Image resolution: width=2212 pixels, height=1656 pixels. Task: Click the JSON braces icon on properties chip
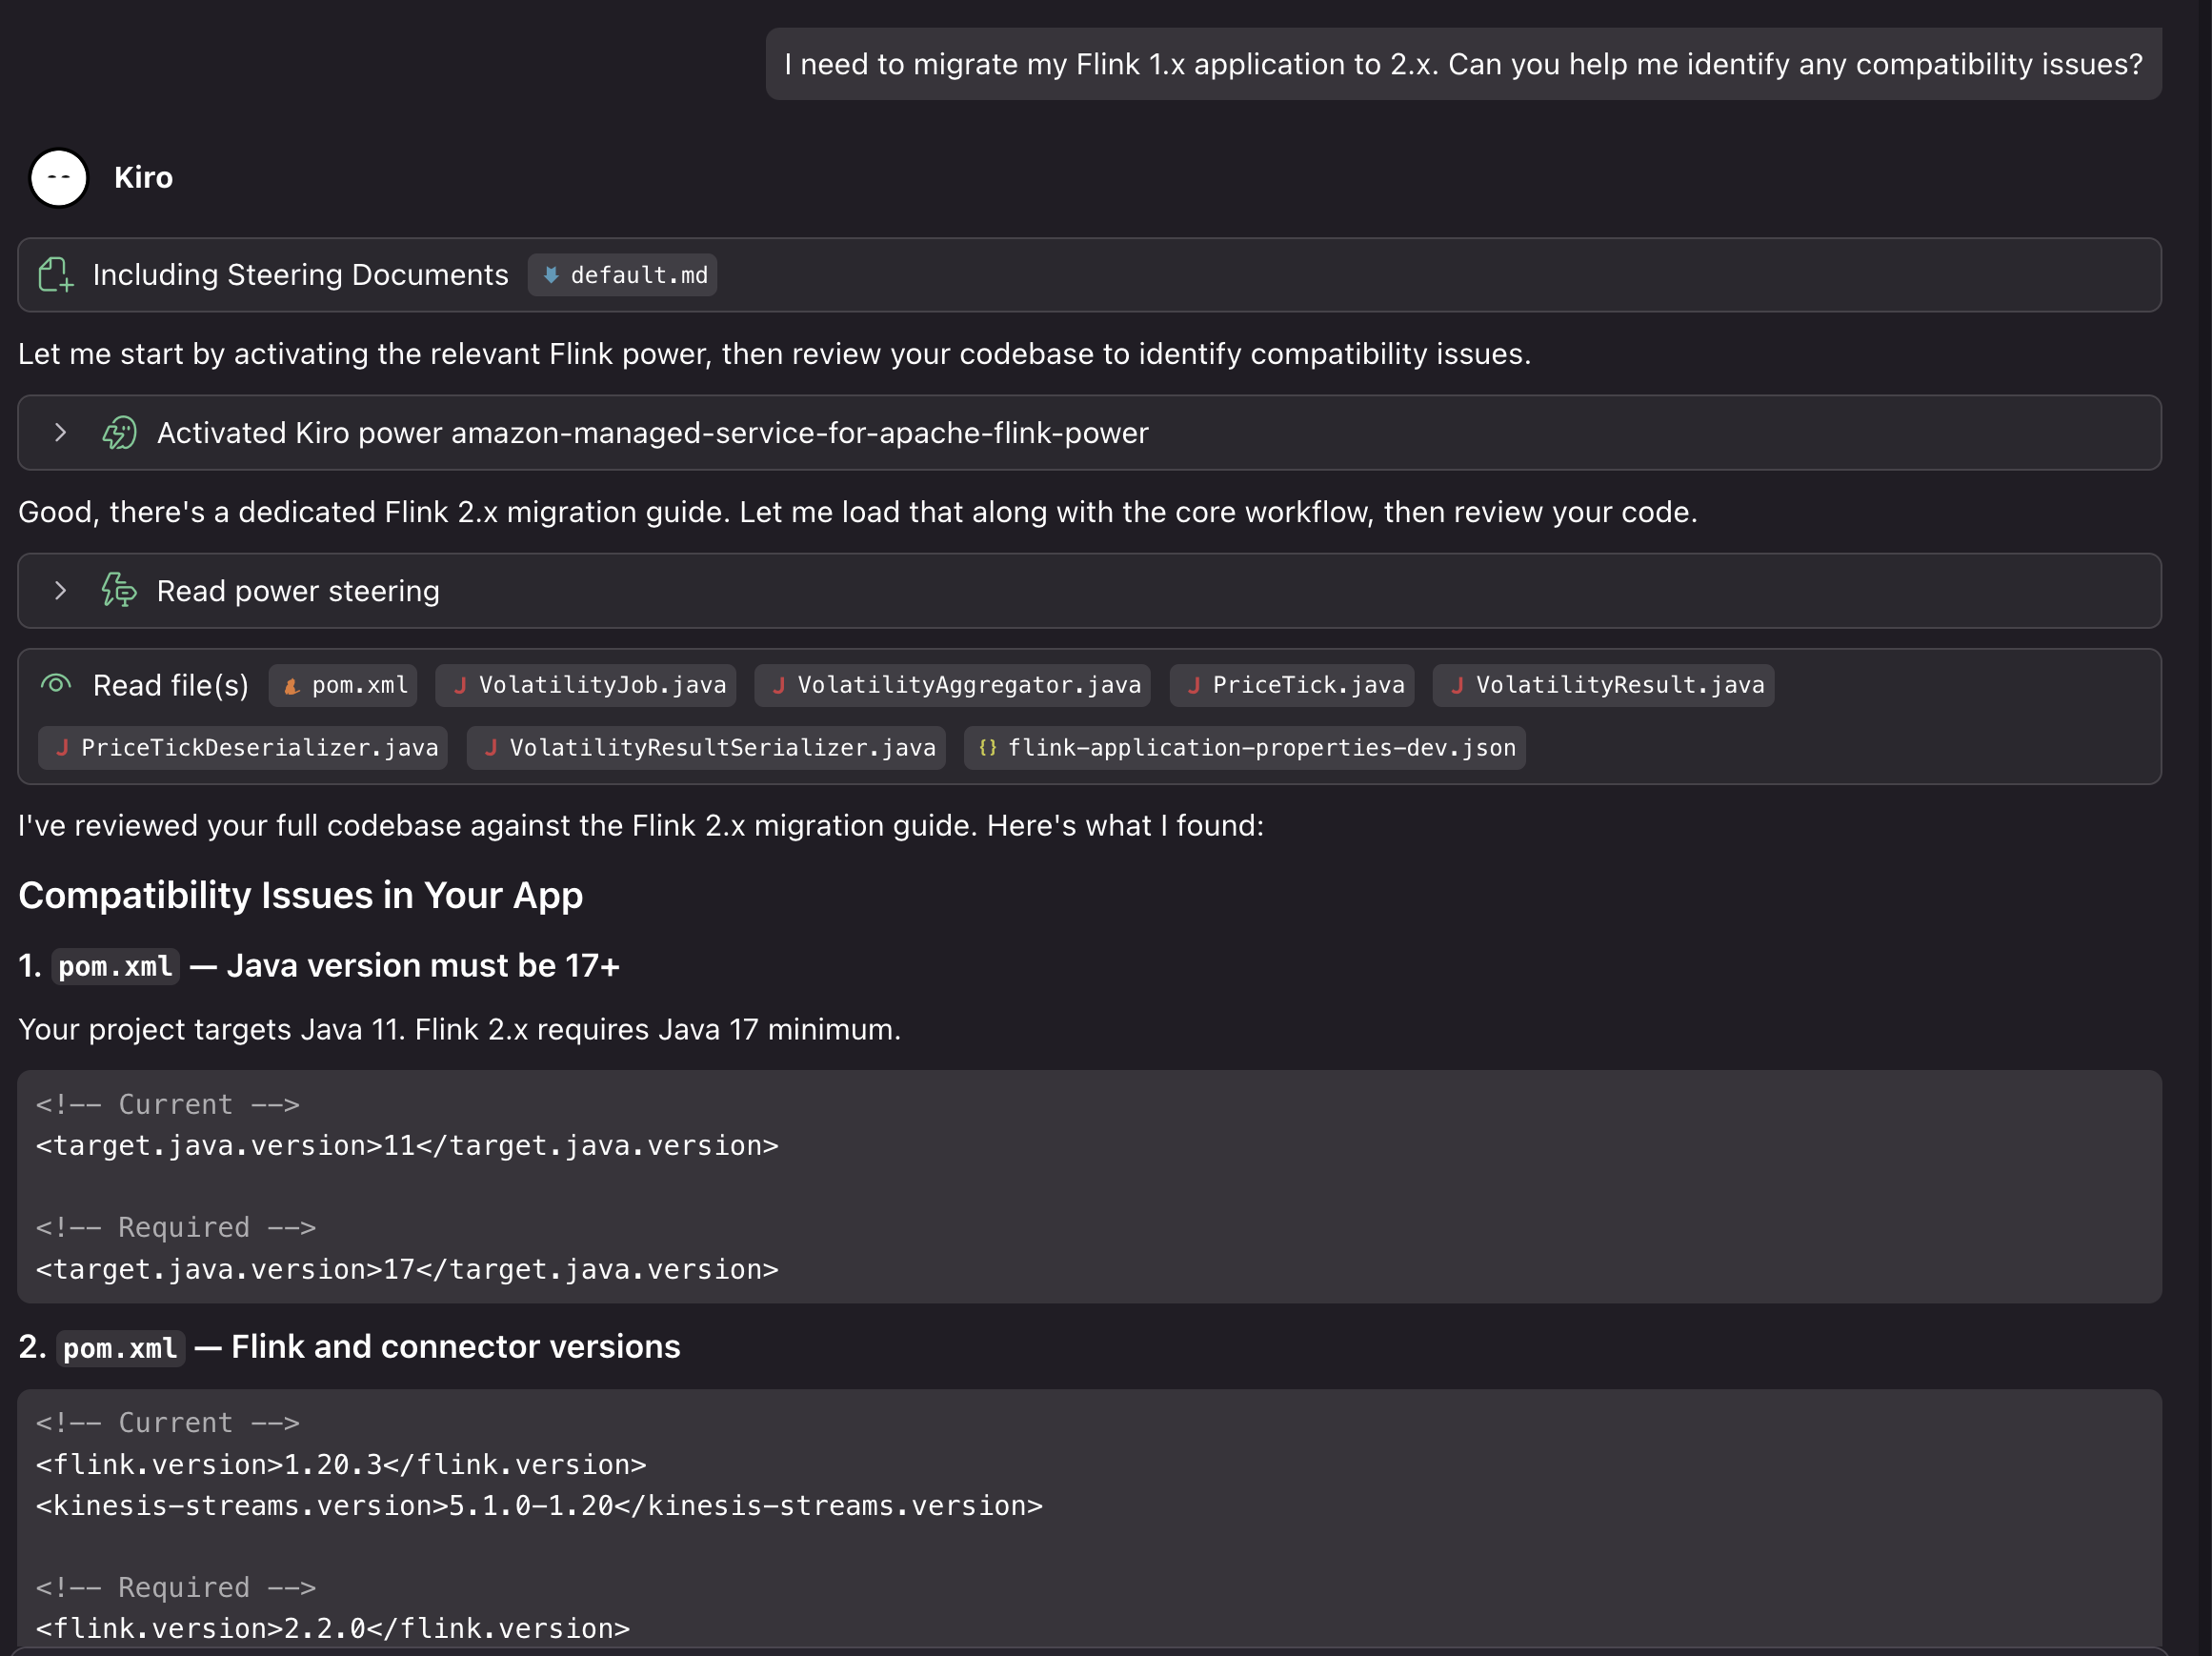pos(988,748)
